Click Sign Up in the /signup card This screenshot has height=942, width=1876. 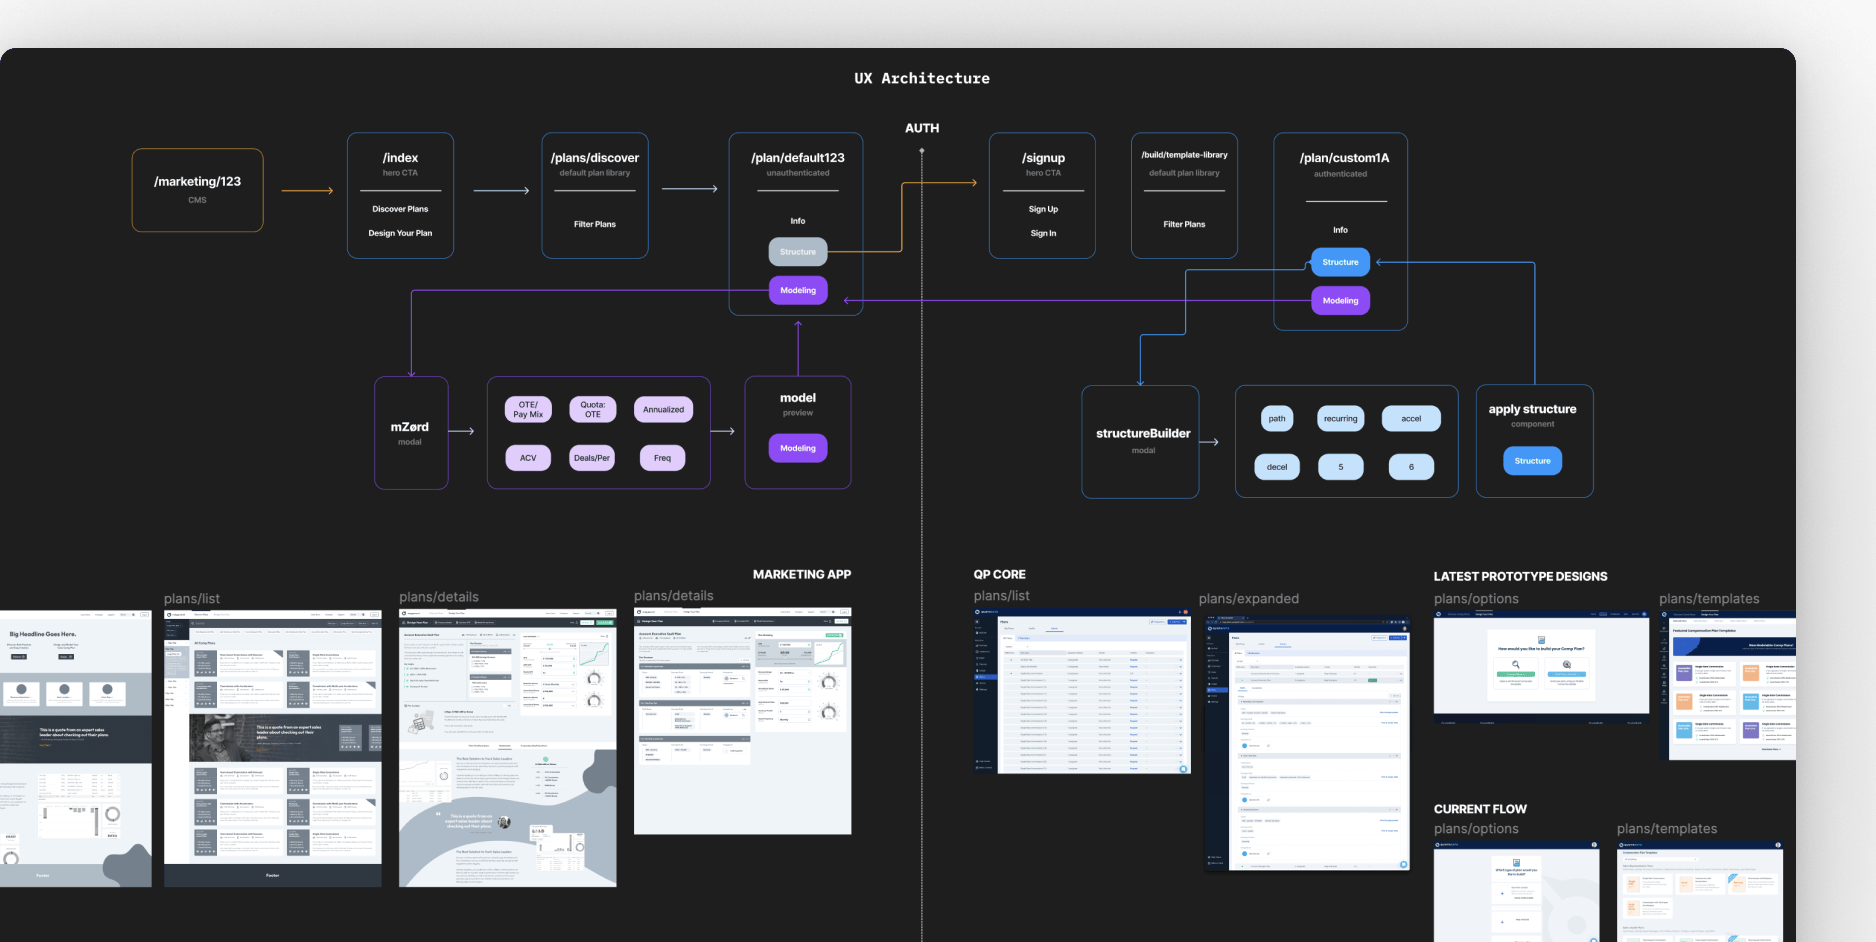tap(1043, 209)
